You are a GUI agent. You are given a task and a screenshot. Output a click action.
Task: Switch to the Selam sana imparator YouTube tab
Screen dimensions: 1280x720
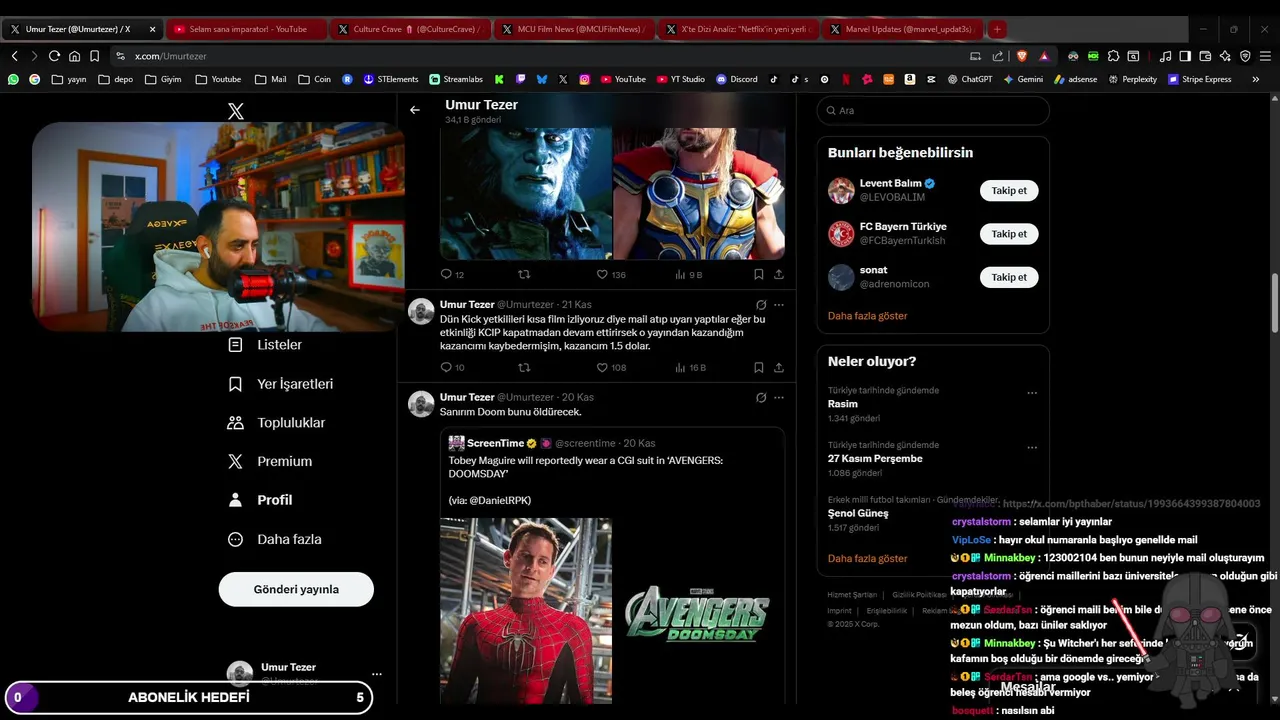[245, 29]
